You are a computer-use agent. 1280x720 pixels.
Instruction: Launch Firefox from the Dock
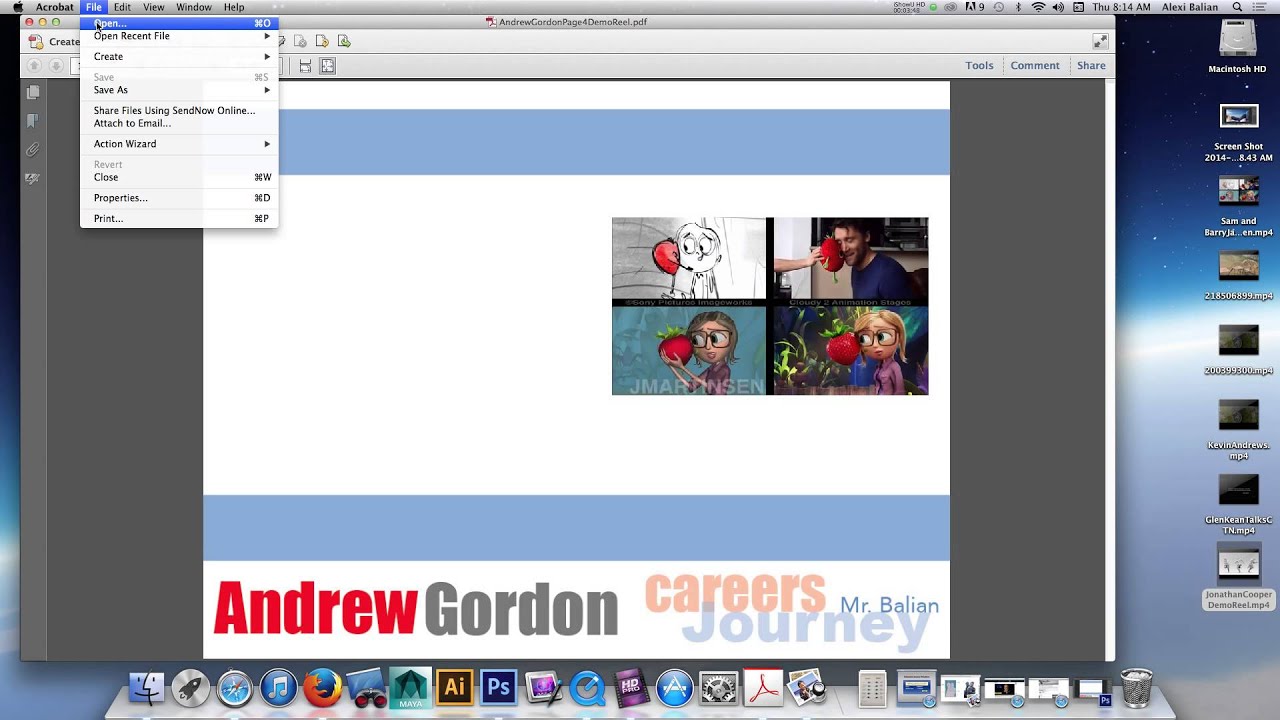pyautogui.click(x=322, y=688)
